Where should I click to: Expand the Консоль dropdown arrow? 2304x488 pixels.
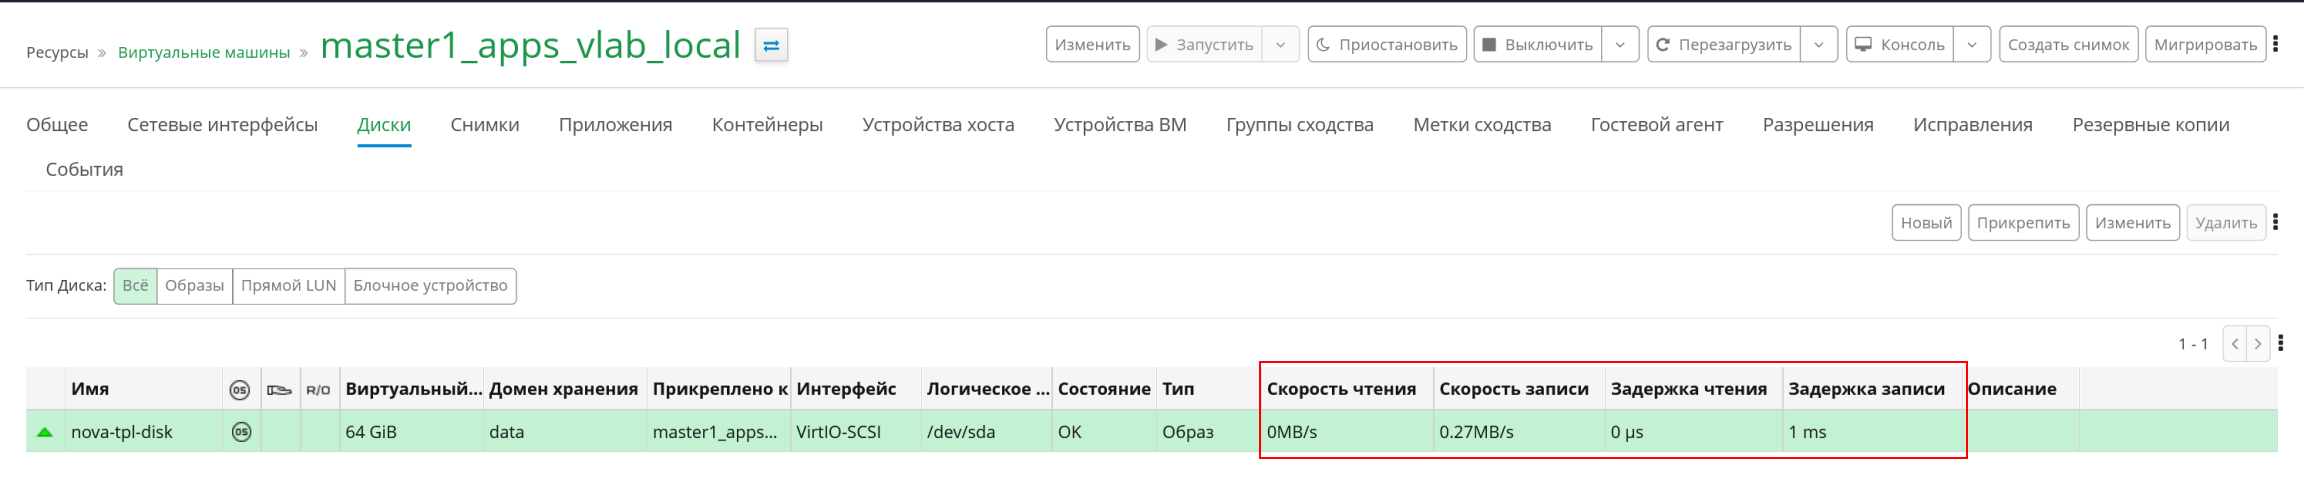(1972, 44)
